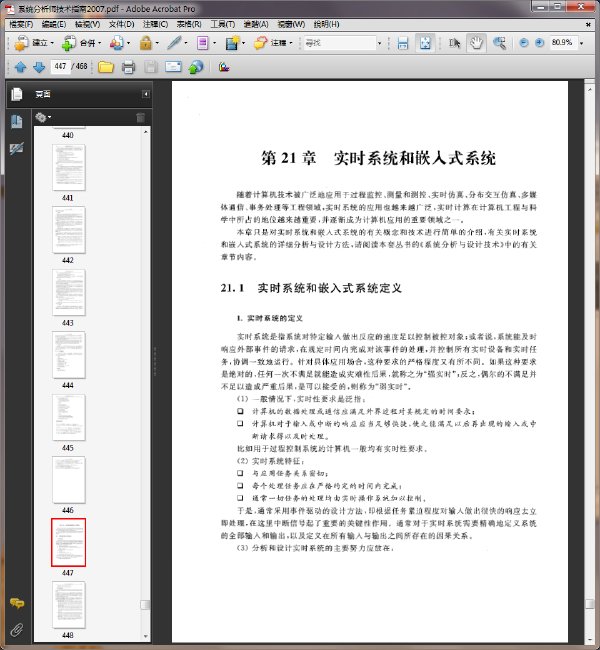Click the zoom in plus button
The width and height of the screenshot is (600, 650).
(x=539, y=43)
